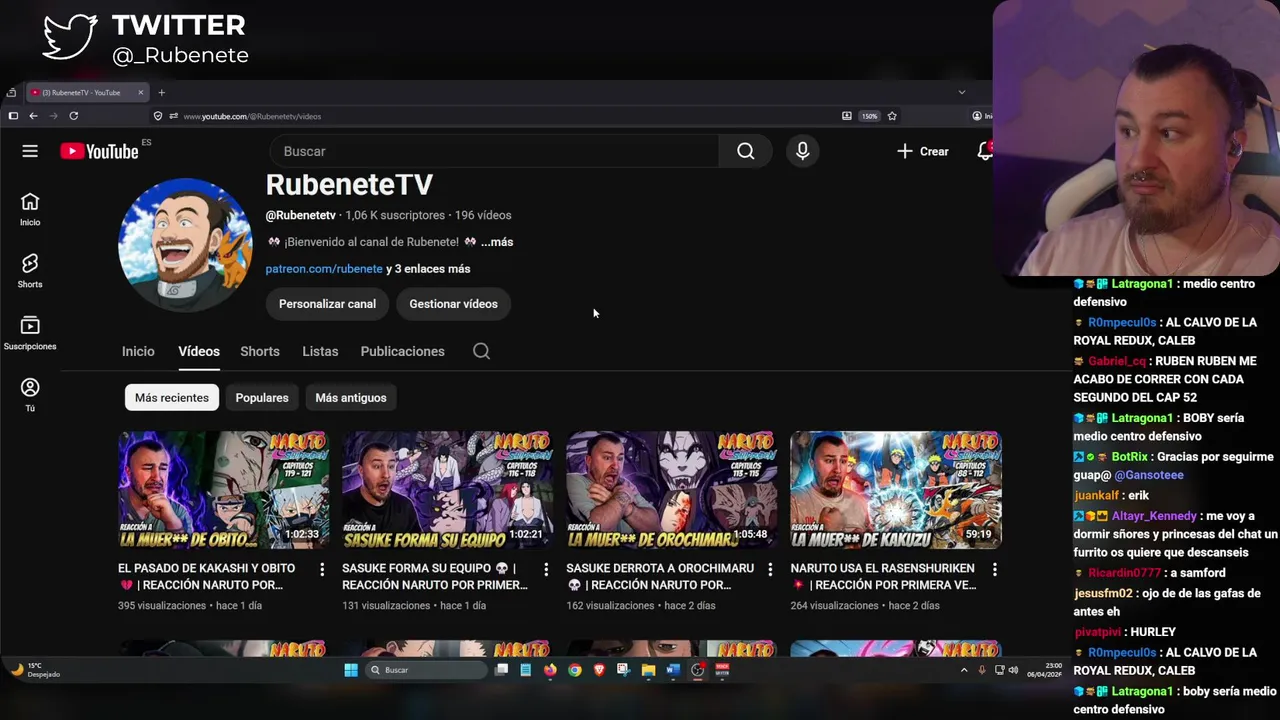Open the Sasuke forma su equipo thumbnail
Screen dimensions: 1280x720
448,490
